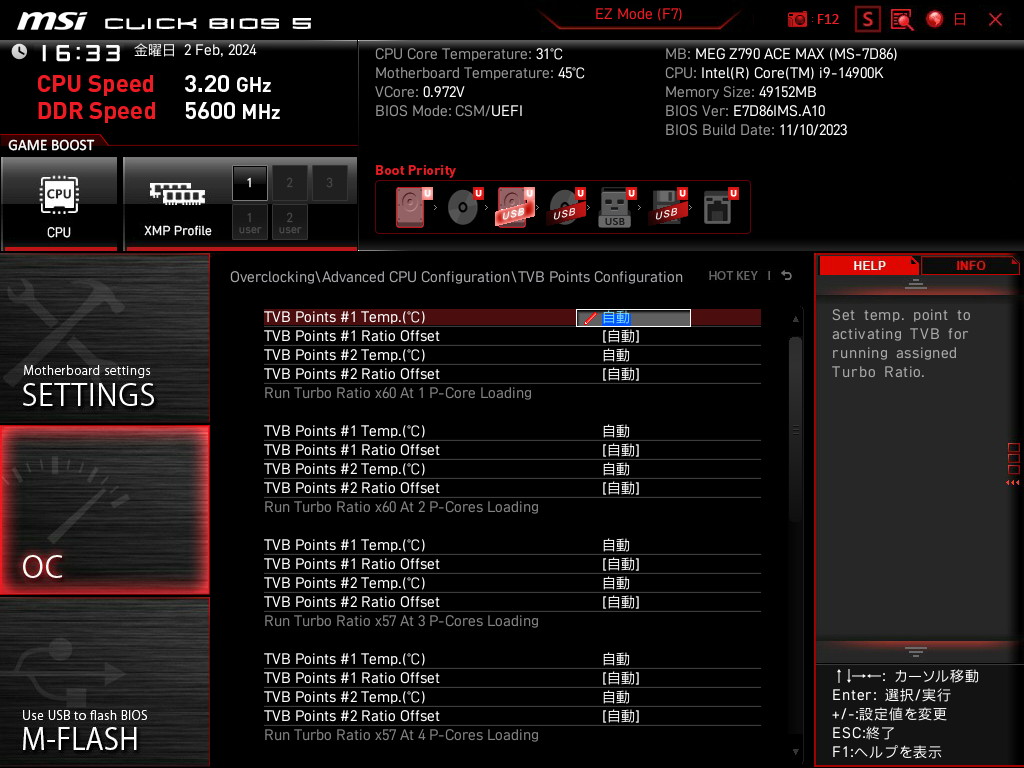The height and width of the screenshot is (768, 1024).
Task: Click TVB #1 Temp value in 2 P-Cores group
Action: [x=615, y=431]
